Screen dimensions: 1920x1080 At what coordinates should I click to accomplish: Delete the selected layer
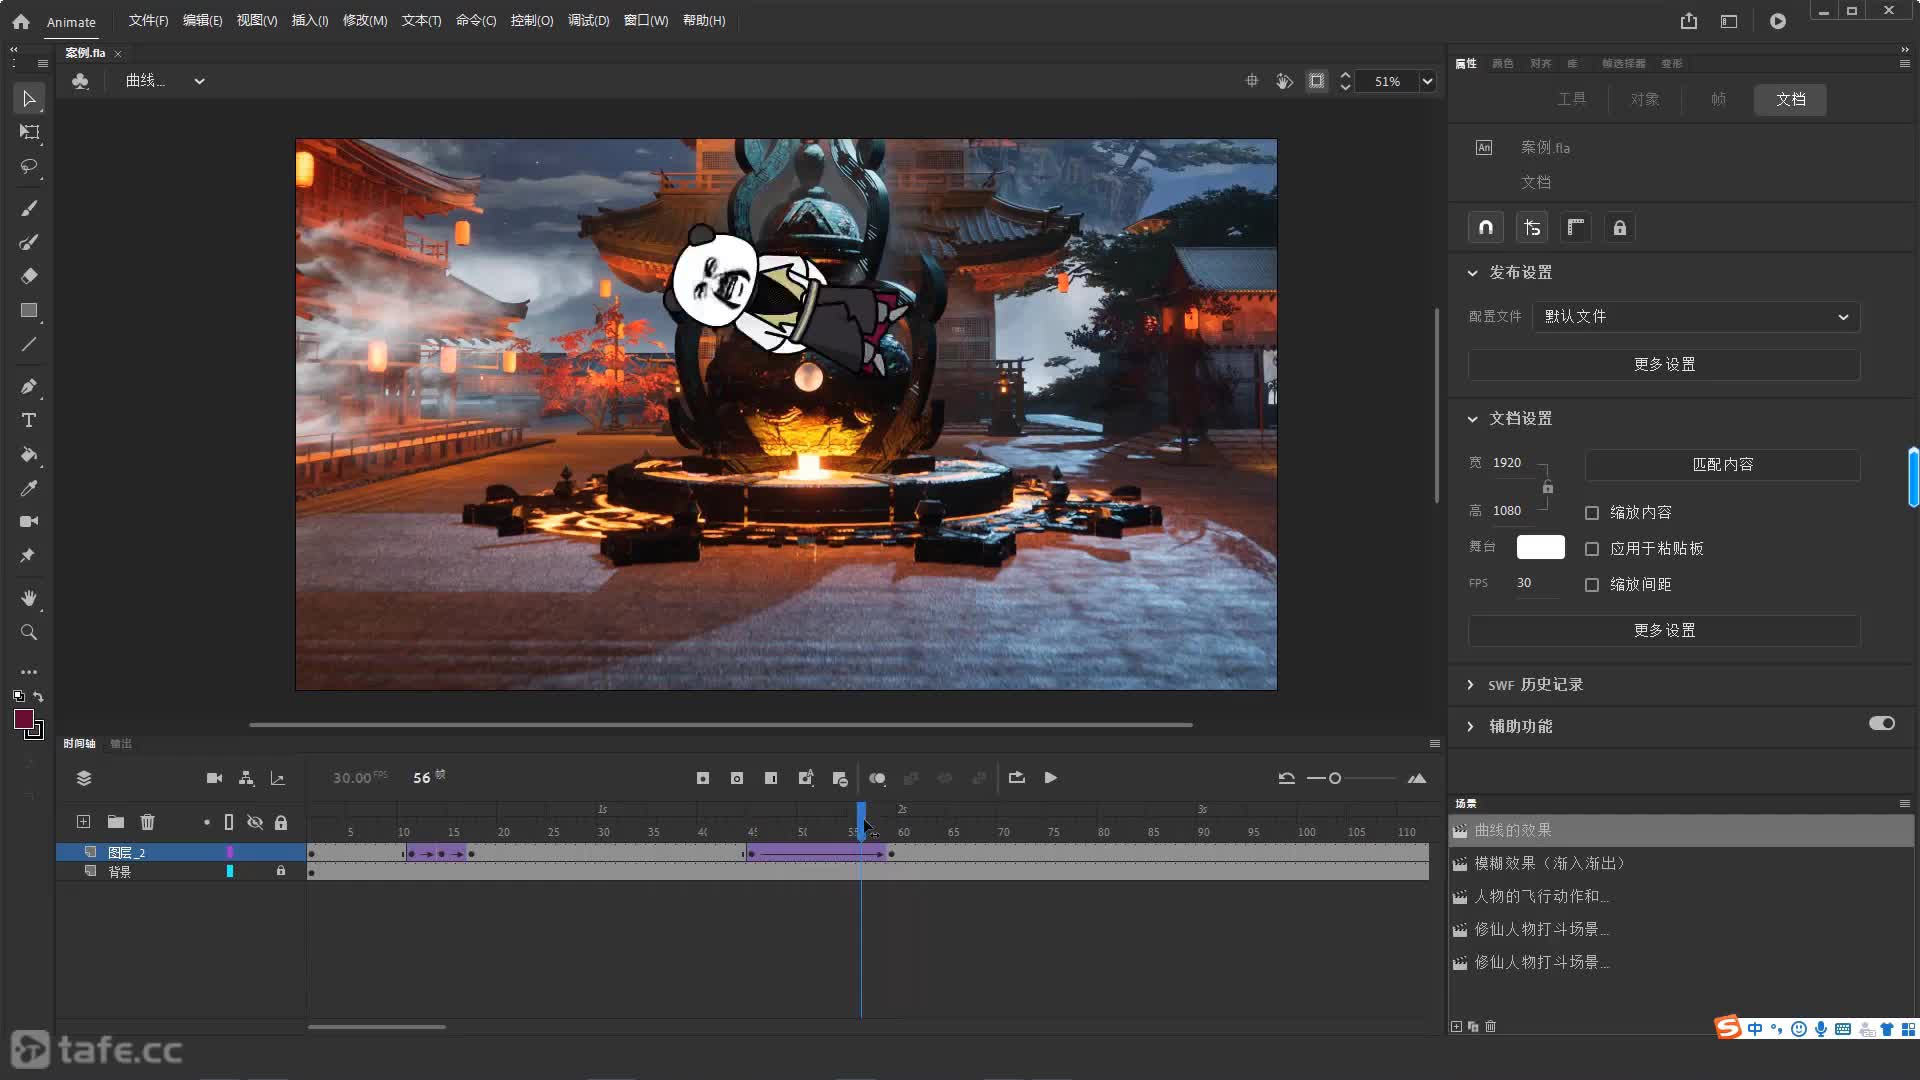pos(148,822)
